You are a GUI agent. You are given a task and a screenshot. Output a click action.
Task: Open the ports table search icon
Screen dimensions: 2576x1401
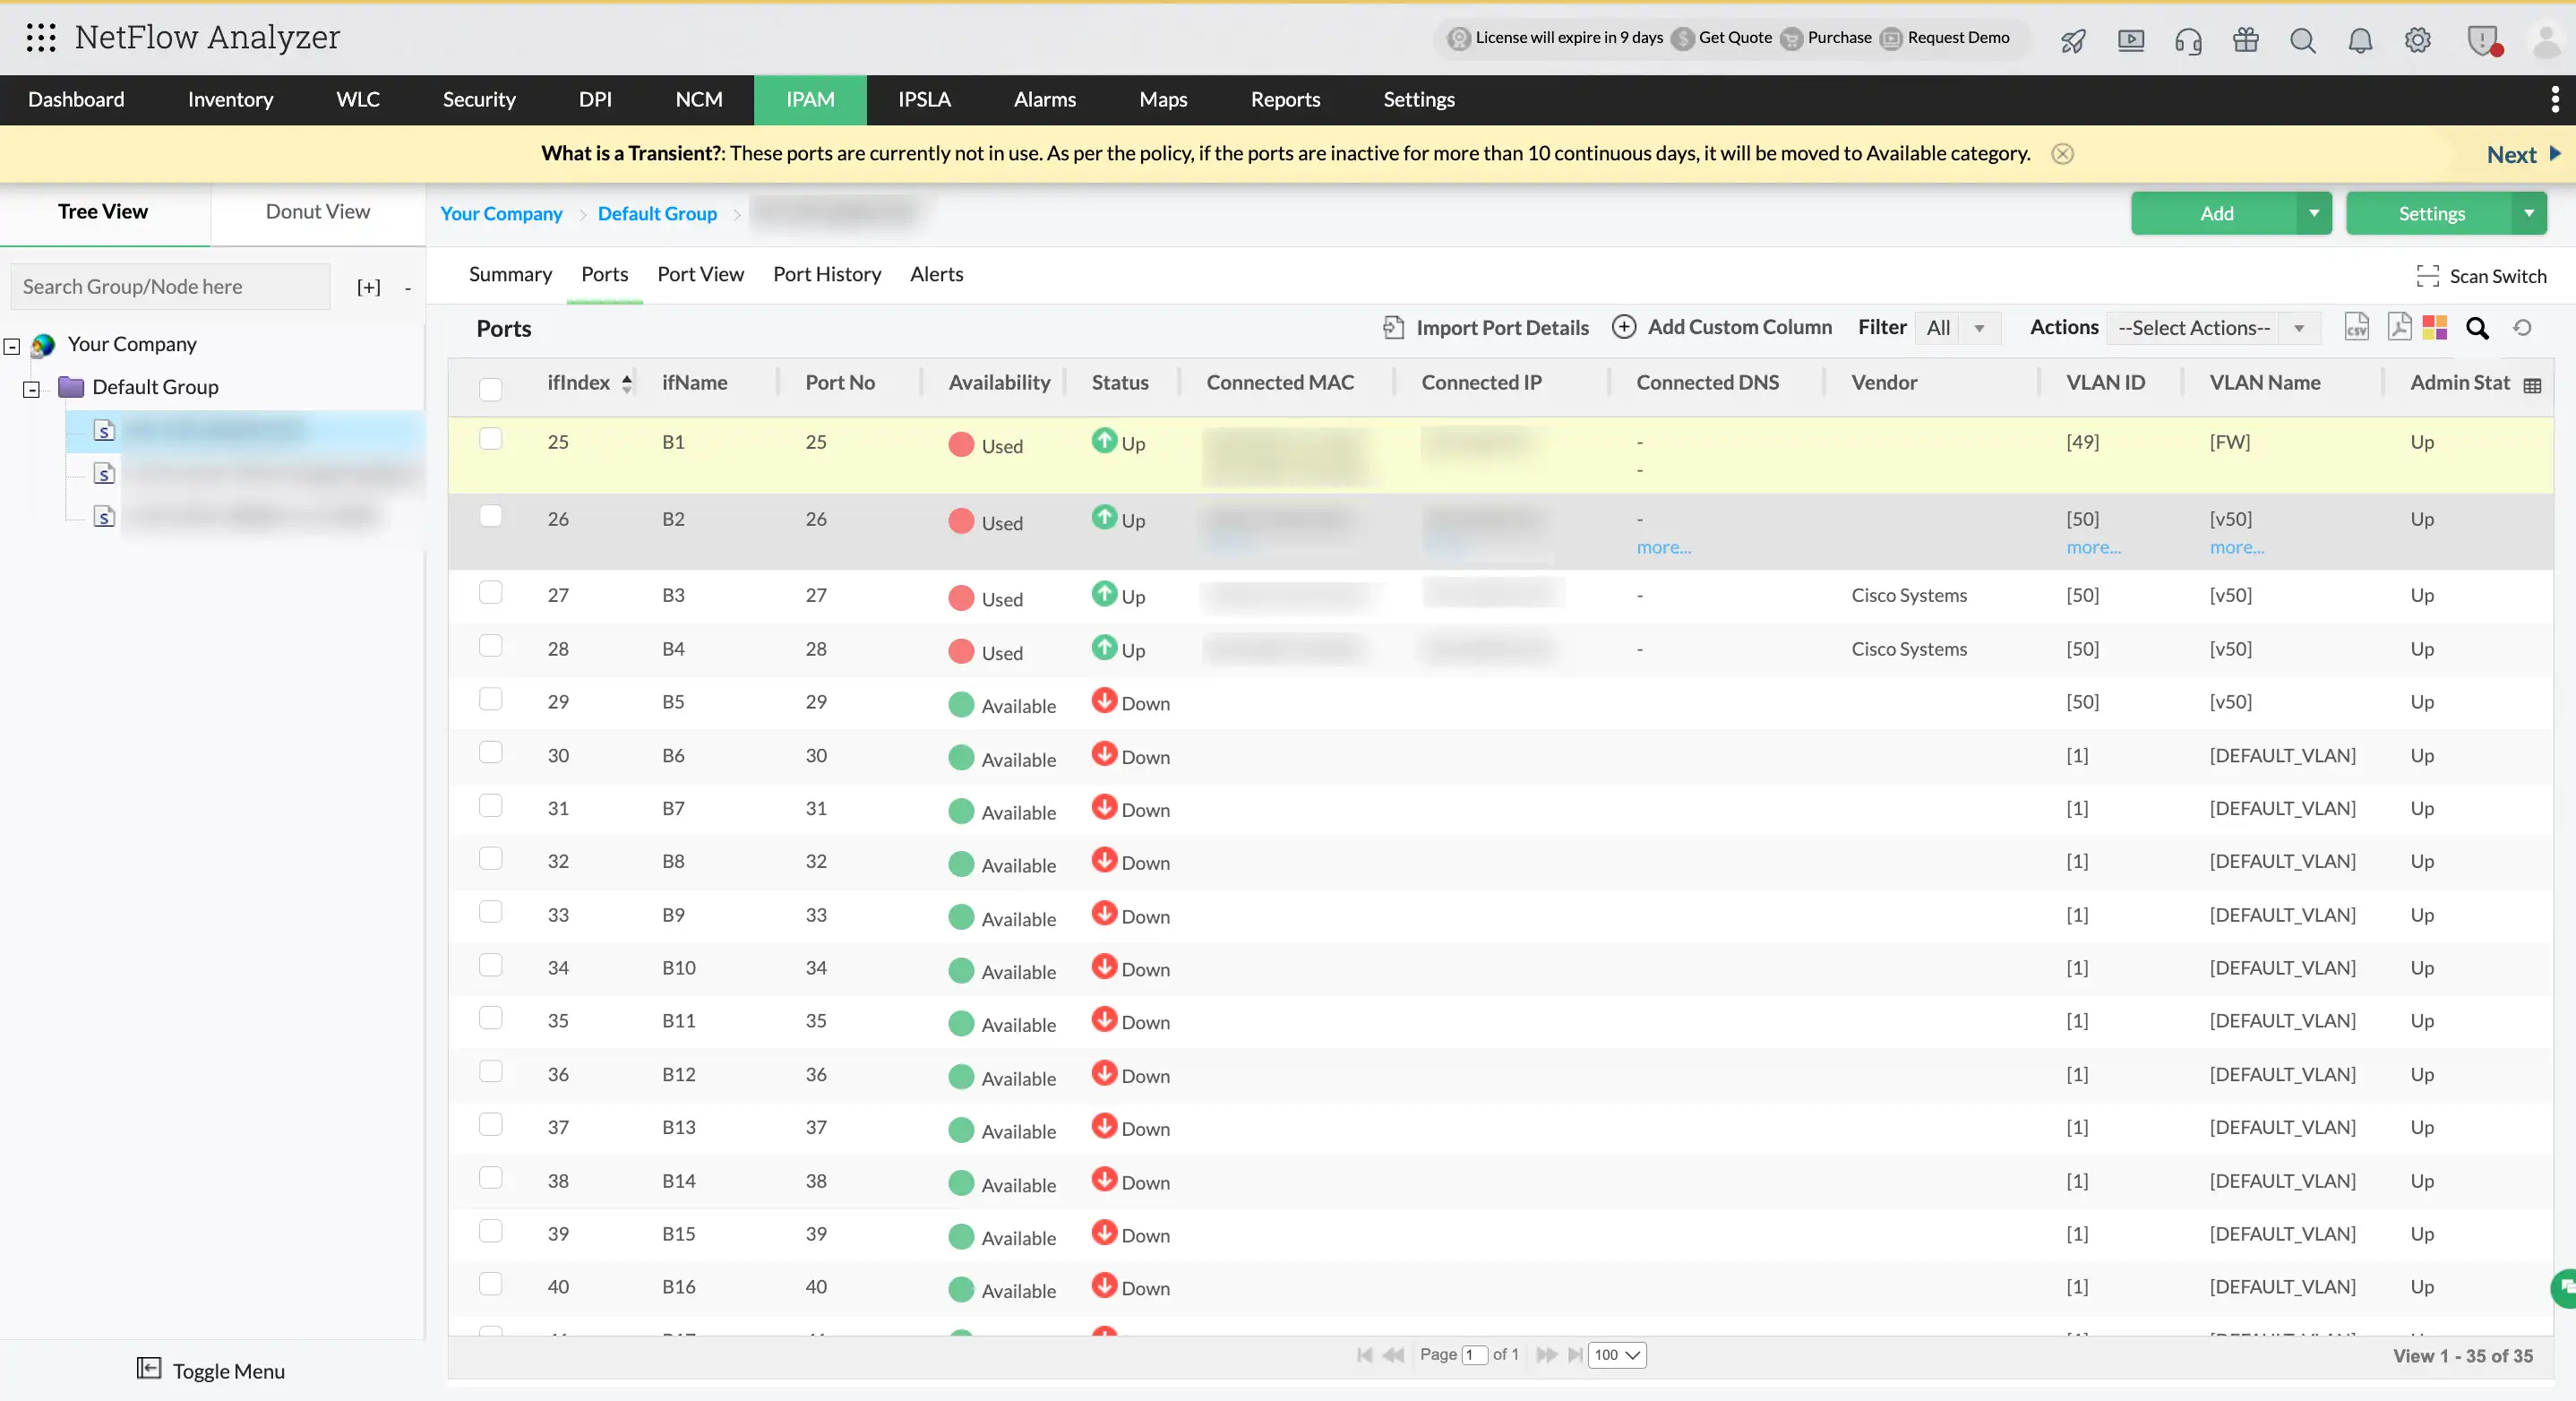(2477, 328)
